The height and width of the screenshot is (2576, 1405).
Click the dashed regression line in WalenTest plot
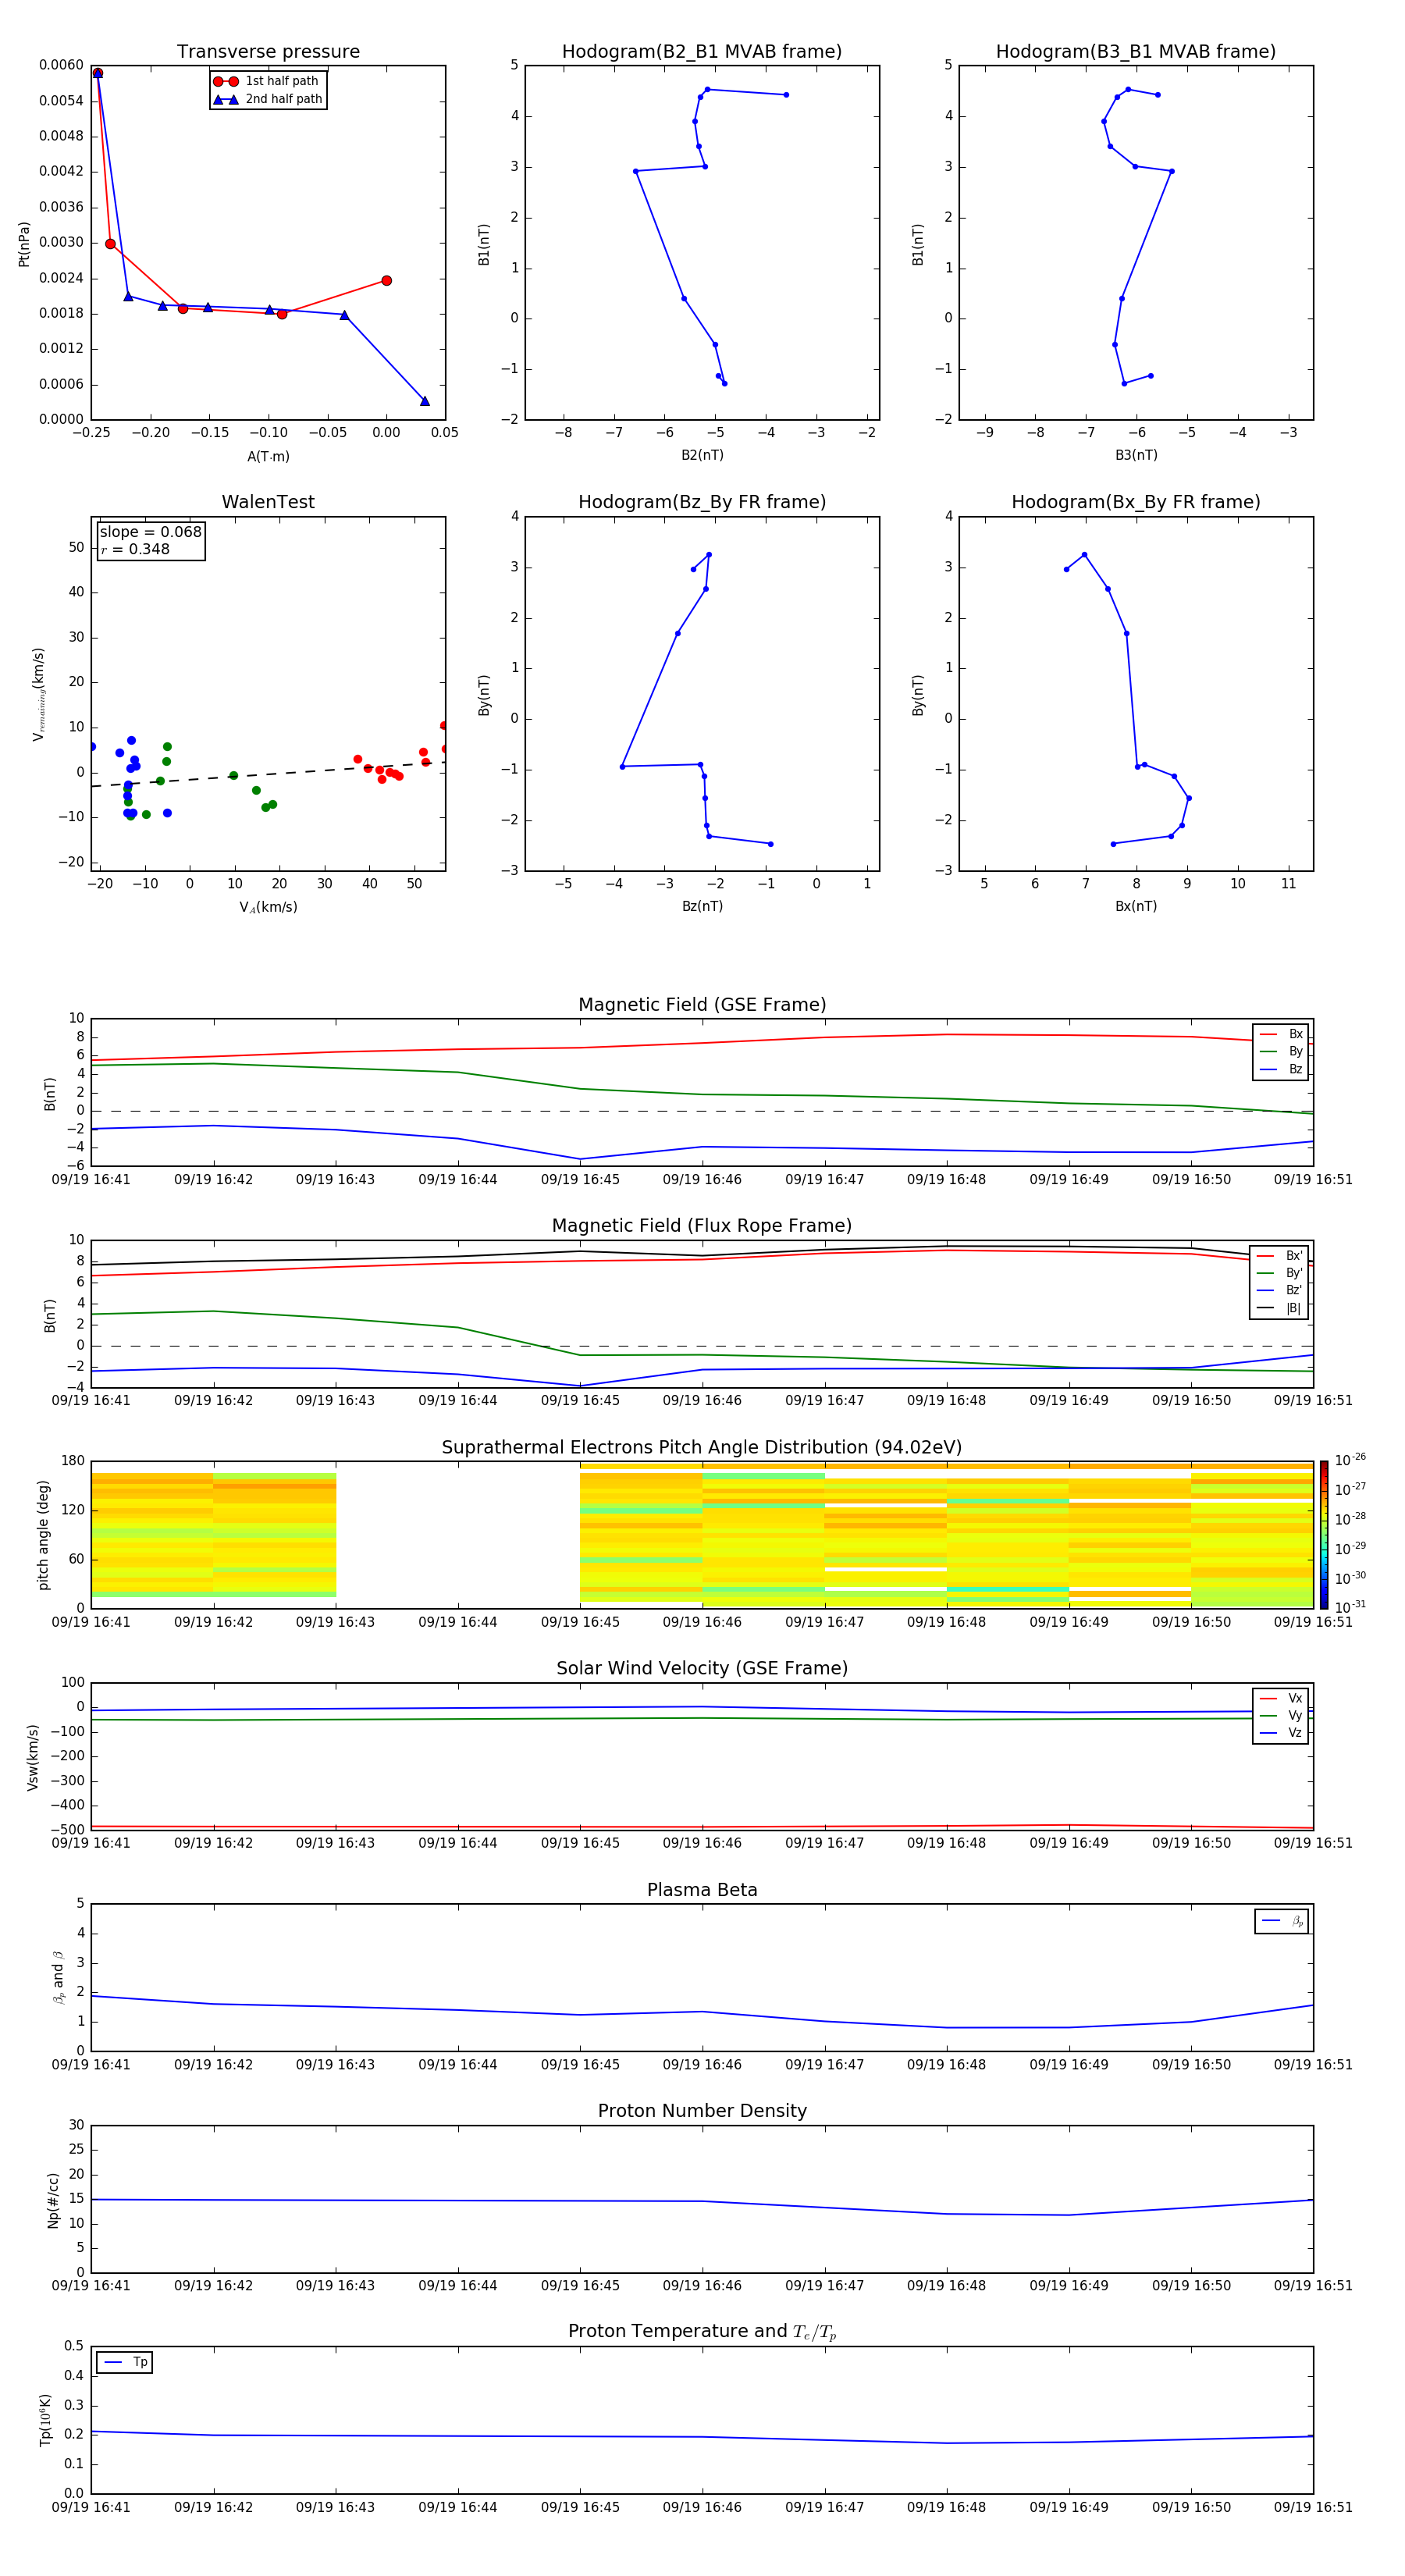[x=268, y=774]
